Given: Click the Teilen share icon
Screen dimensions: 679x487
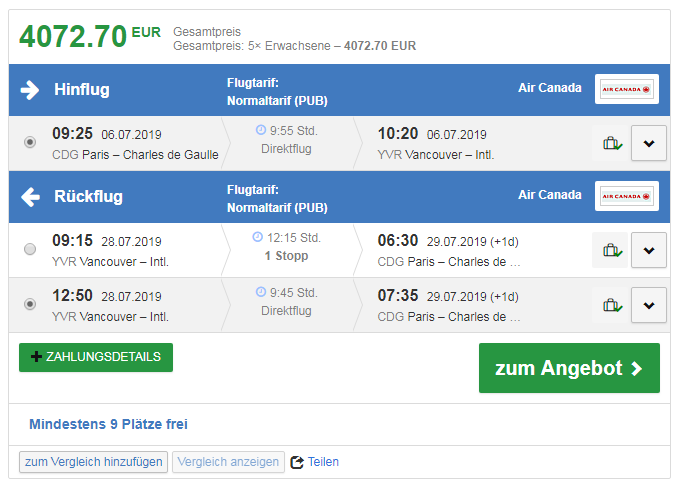Looking at the screenshot, I should (x=297, y=462).
